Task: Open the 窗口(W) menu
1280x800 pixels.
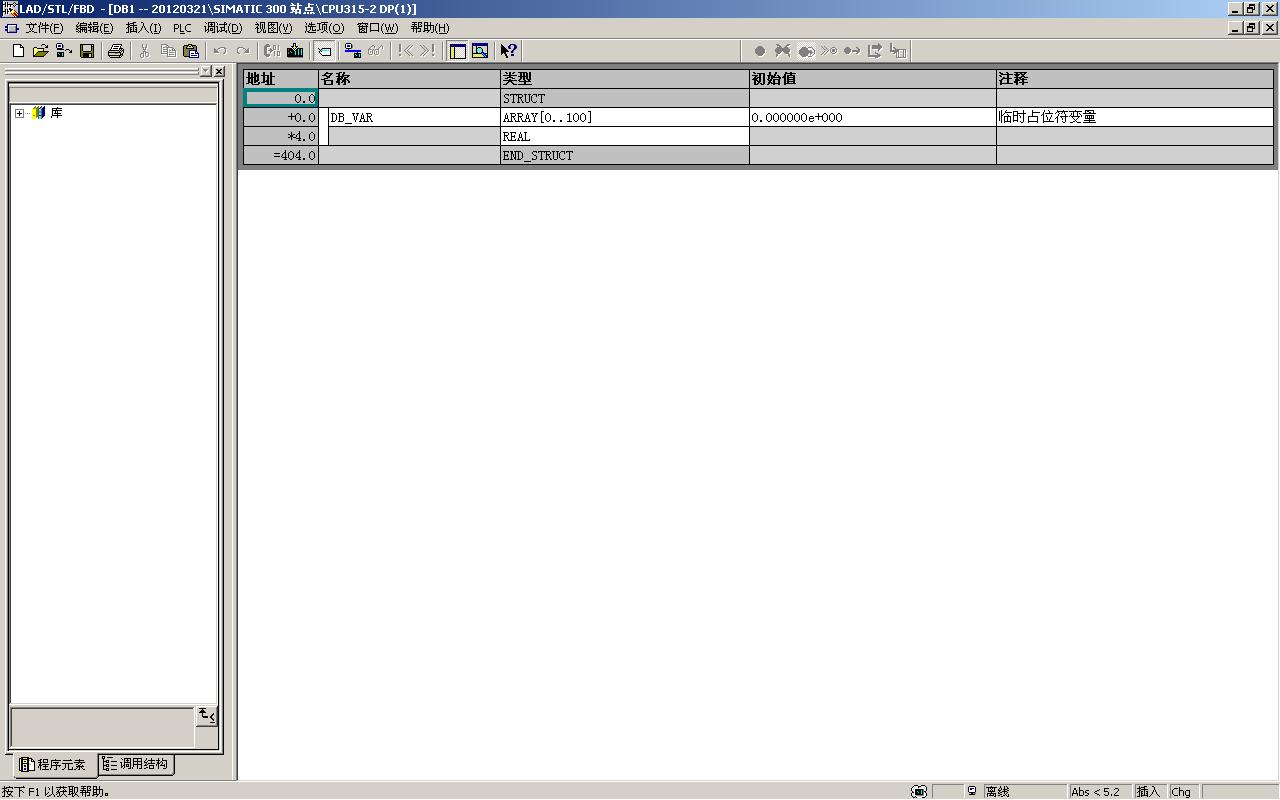Action: tap(377, 28)
